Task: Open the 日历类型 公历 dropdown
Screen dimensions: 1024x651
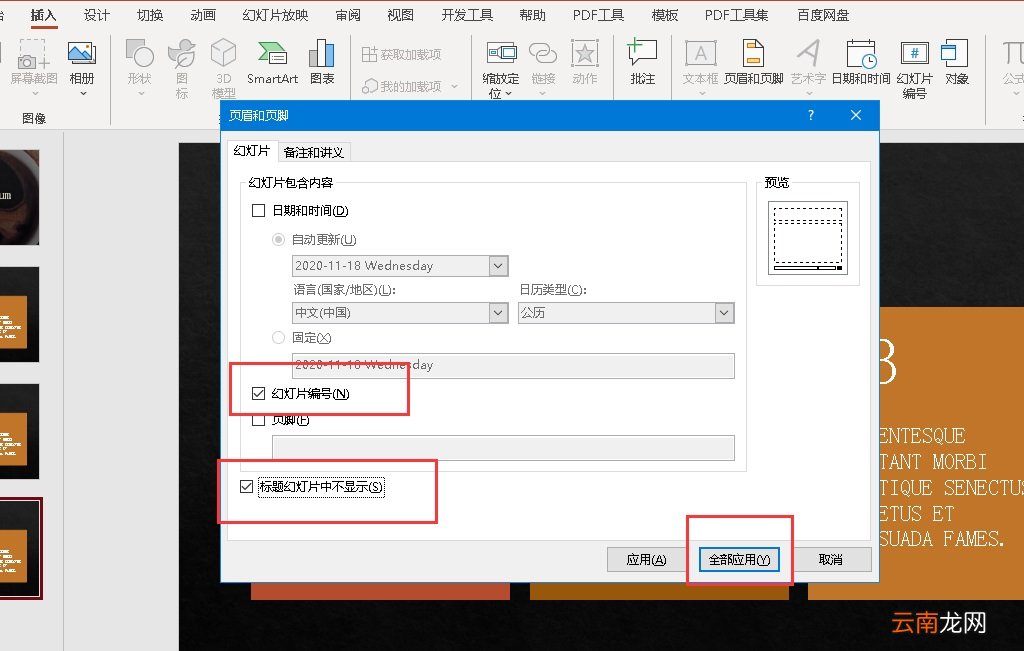Action: 724,313
